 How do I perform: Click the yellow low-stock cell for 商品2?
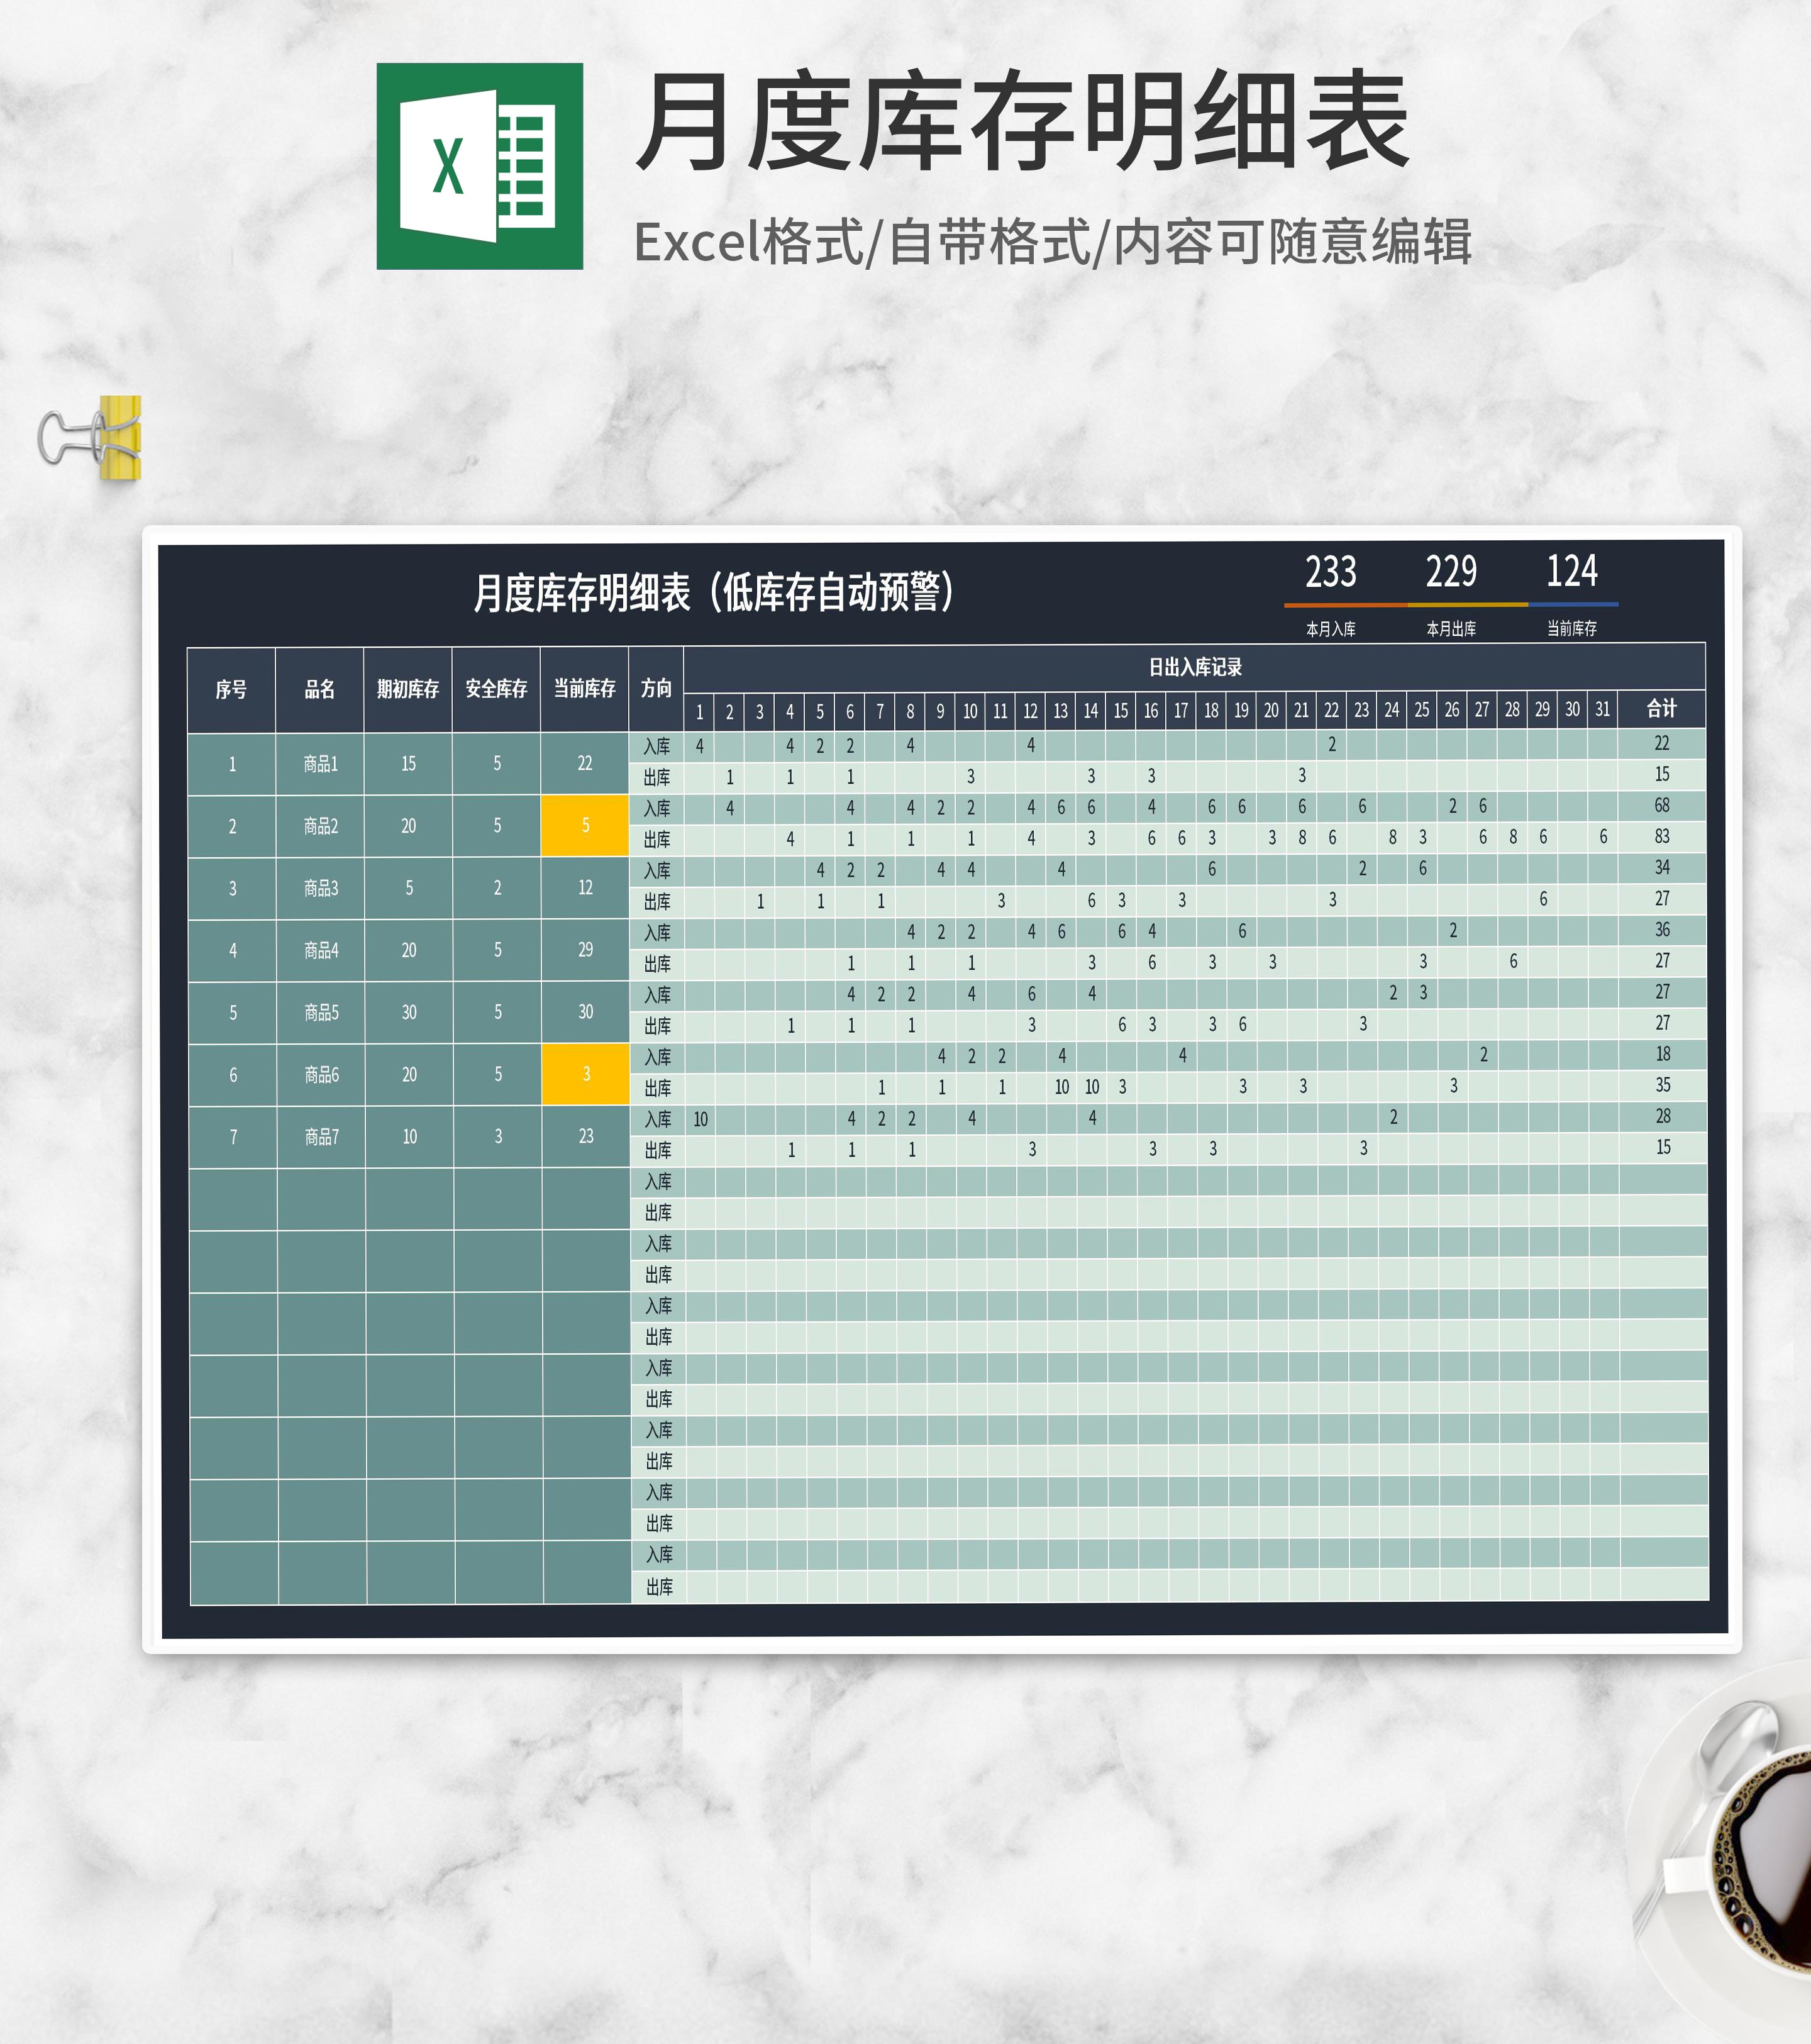click(x=585, y=826)
